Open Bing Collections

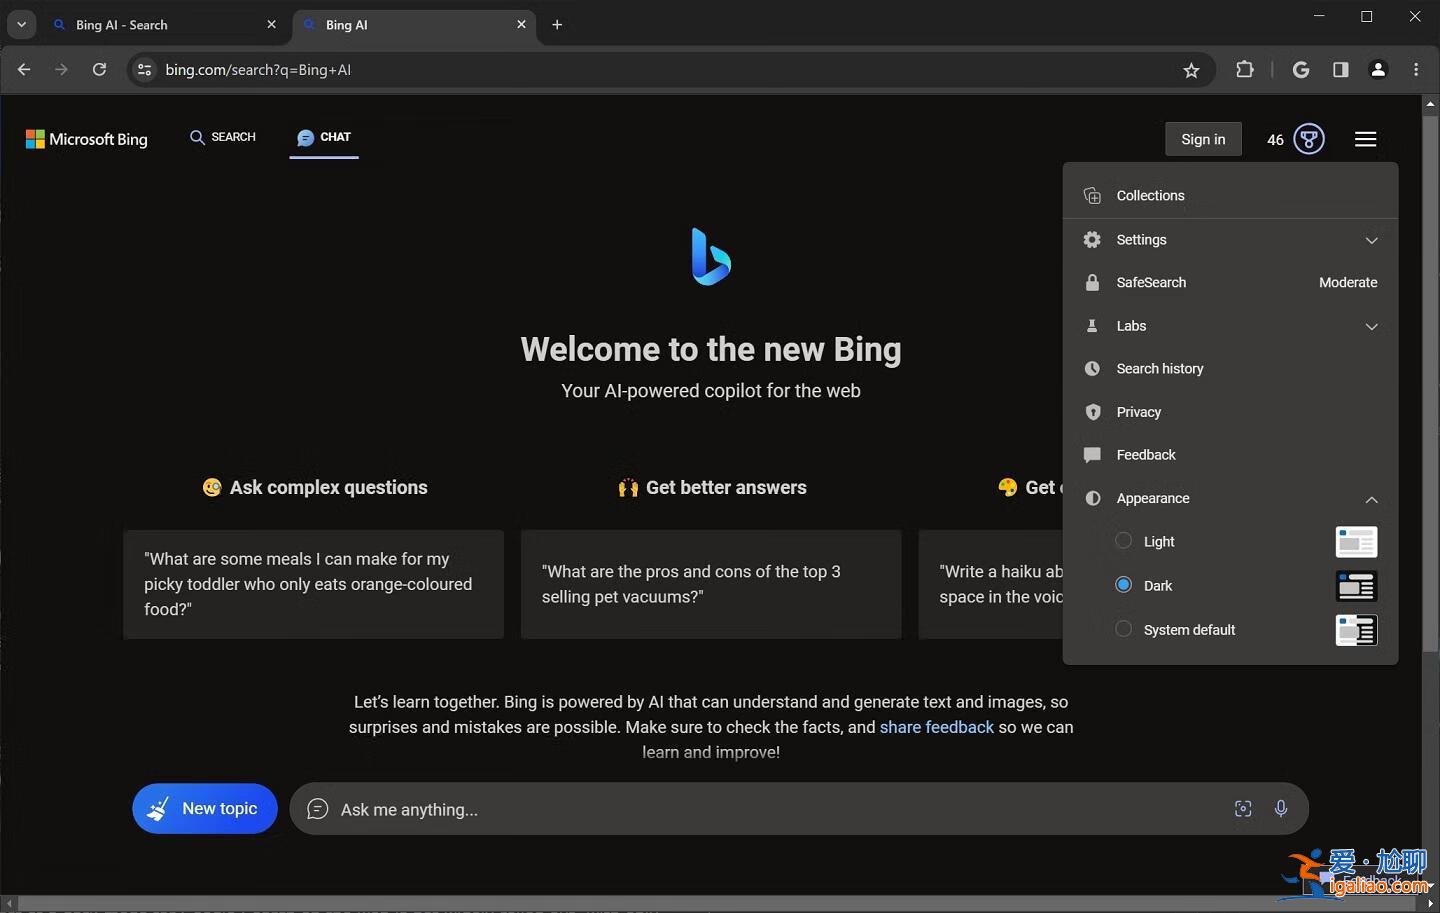tap(1149, 195)
